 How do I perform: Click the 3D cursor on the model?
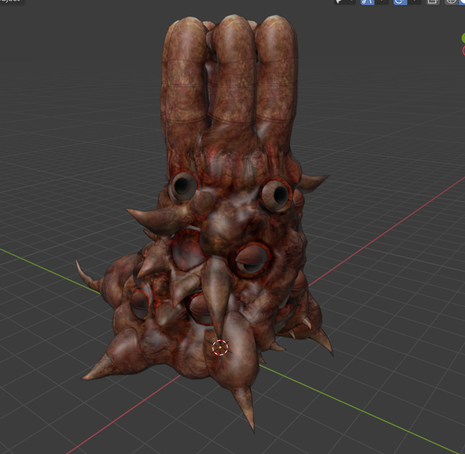[220, 347]
